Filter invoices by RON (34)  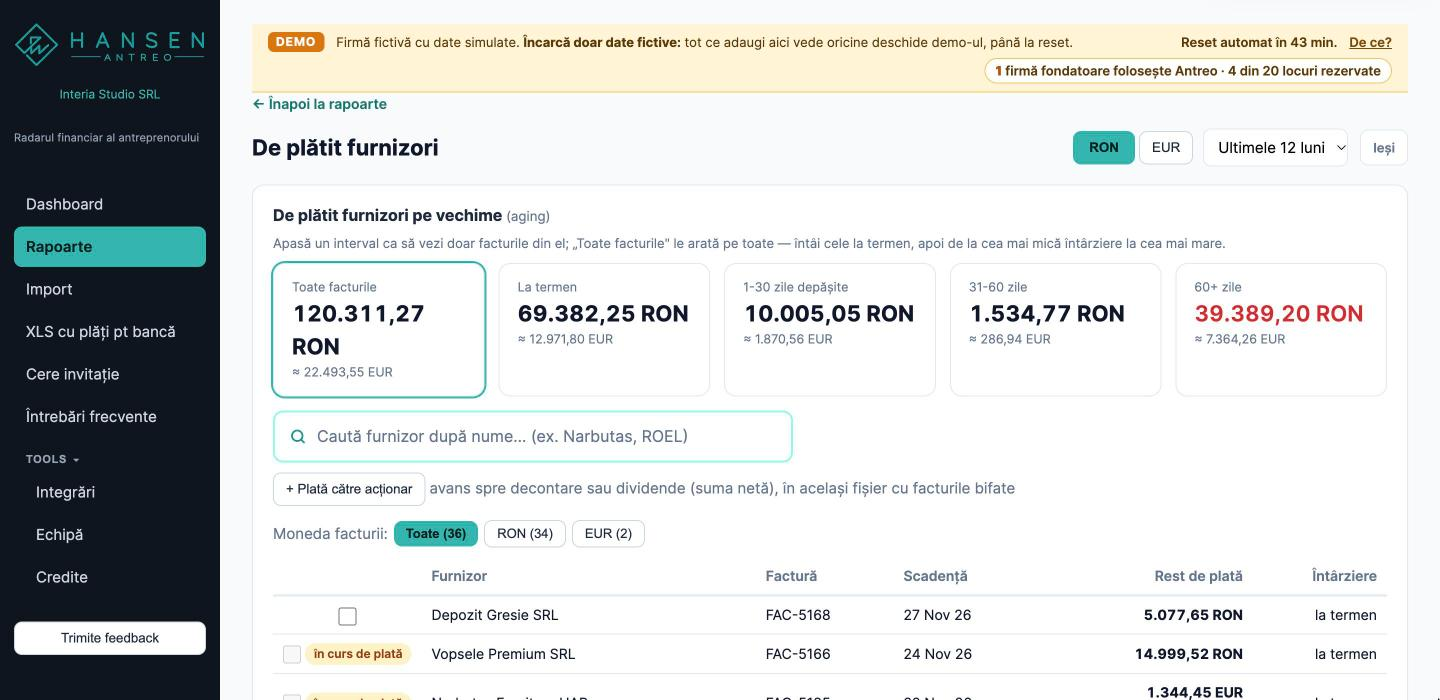pyautogui.click(x=525, y=534)
